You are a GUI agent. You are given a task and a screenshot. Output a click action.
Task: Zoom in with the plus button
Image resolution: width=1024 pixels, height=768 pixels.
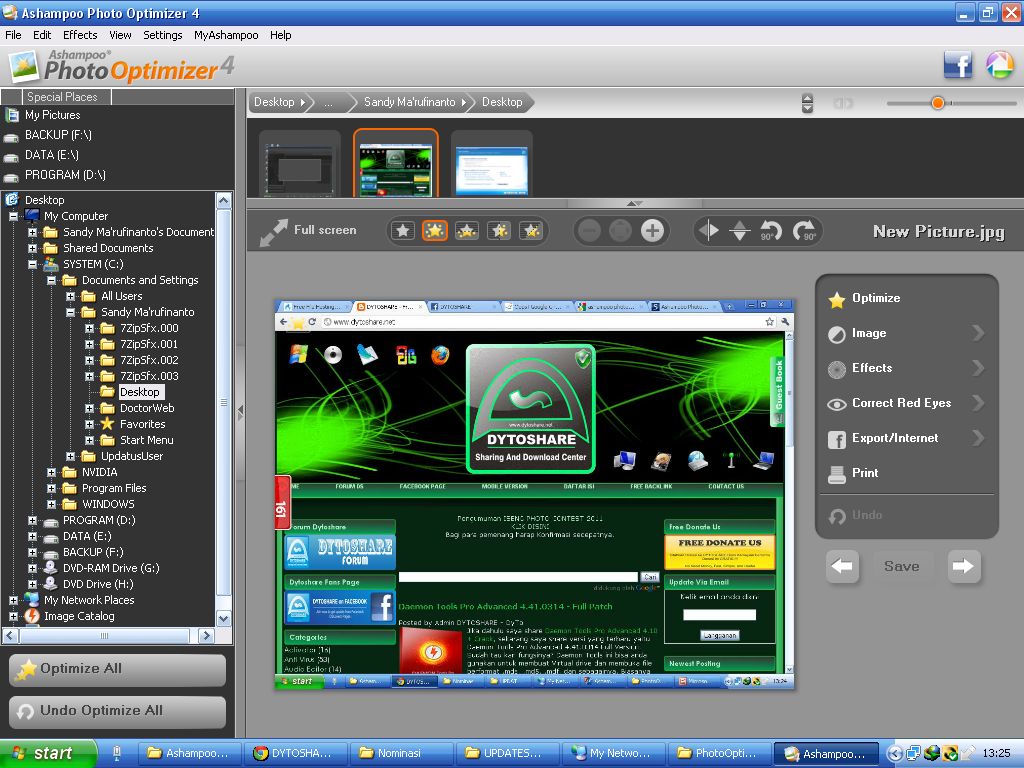pos(652,231)
